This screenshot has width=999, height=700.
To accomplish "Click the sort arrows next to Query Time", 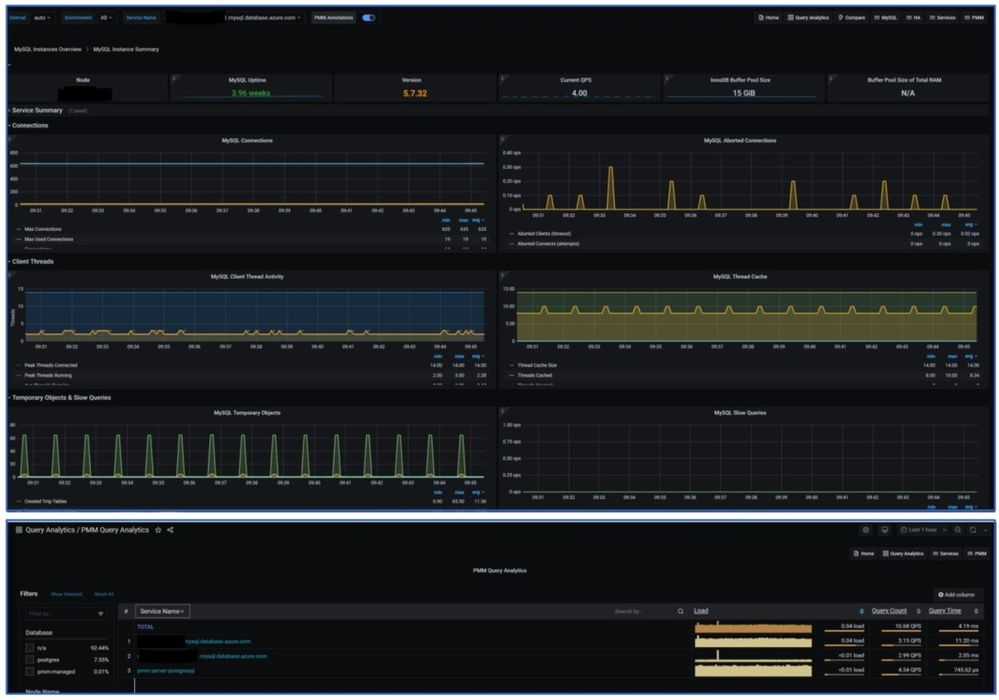I will click(x=975, y=611).
